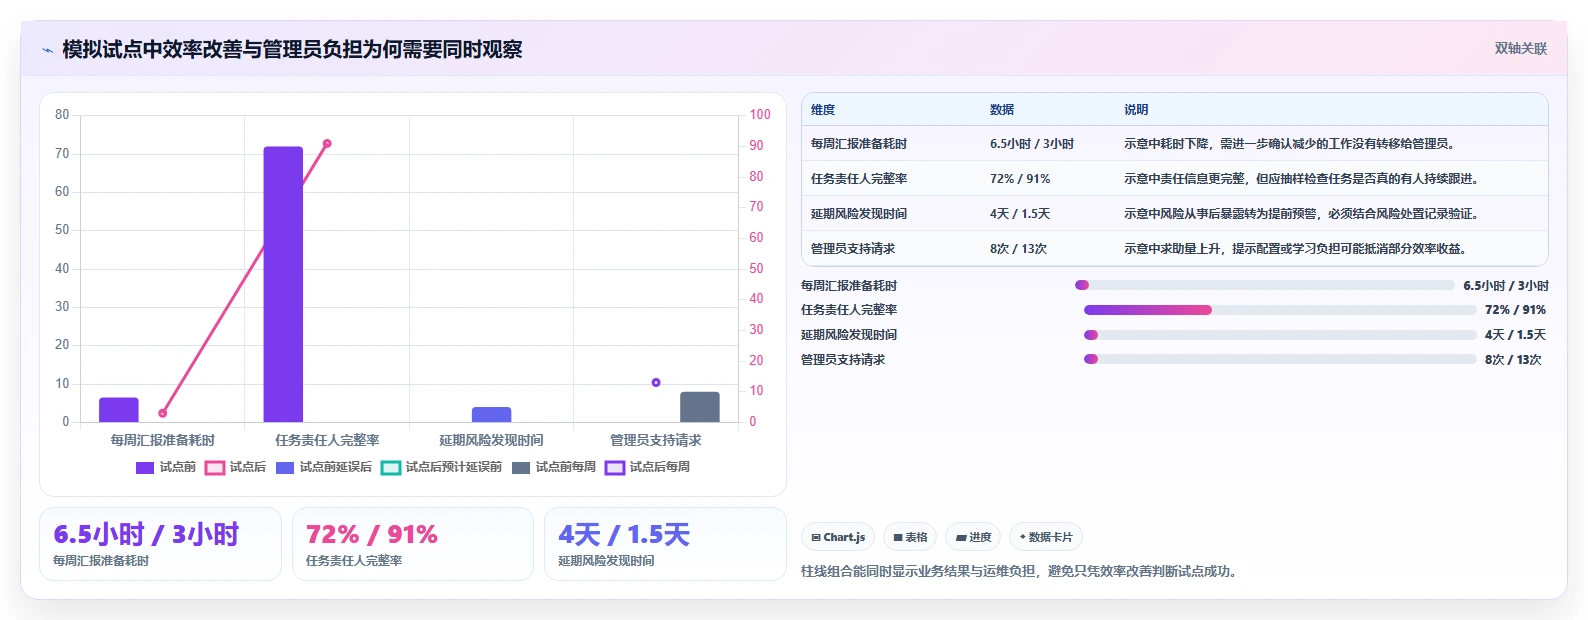Click the note starting 示意中风险从事后暴露
This screenshot has width=1588, height=620.
(1304, 214)
